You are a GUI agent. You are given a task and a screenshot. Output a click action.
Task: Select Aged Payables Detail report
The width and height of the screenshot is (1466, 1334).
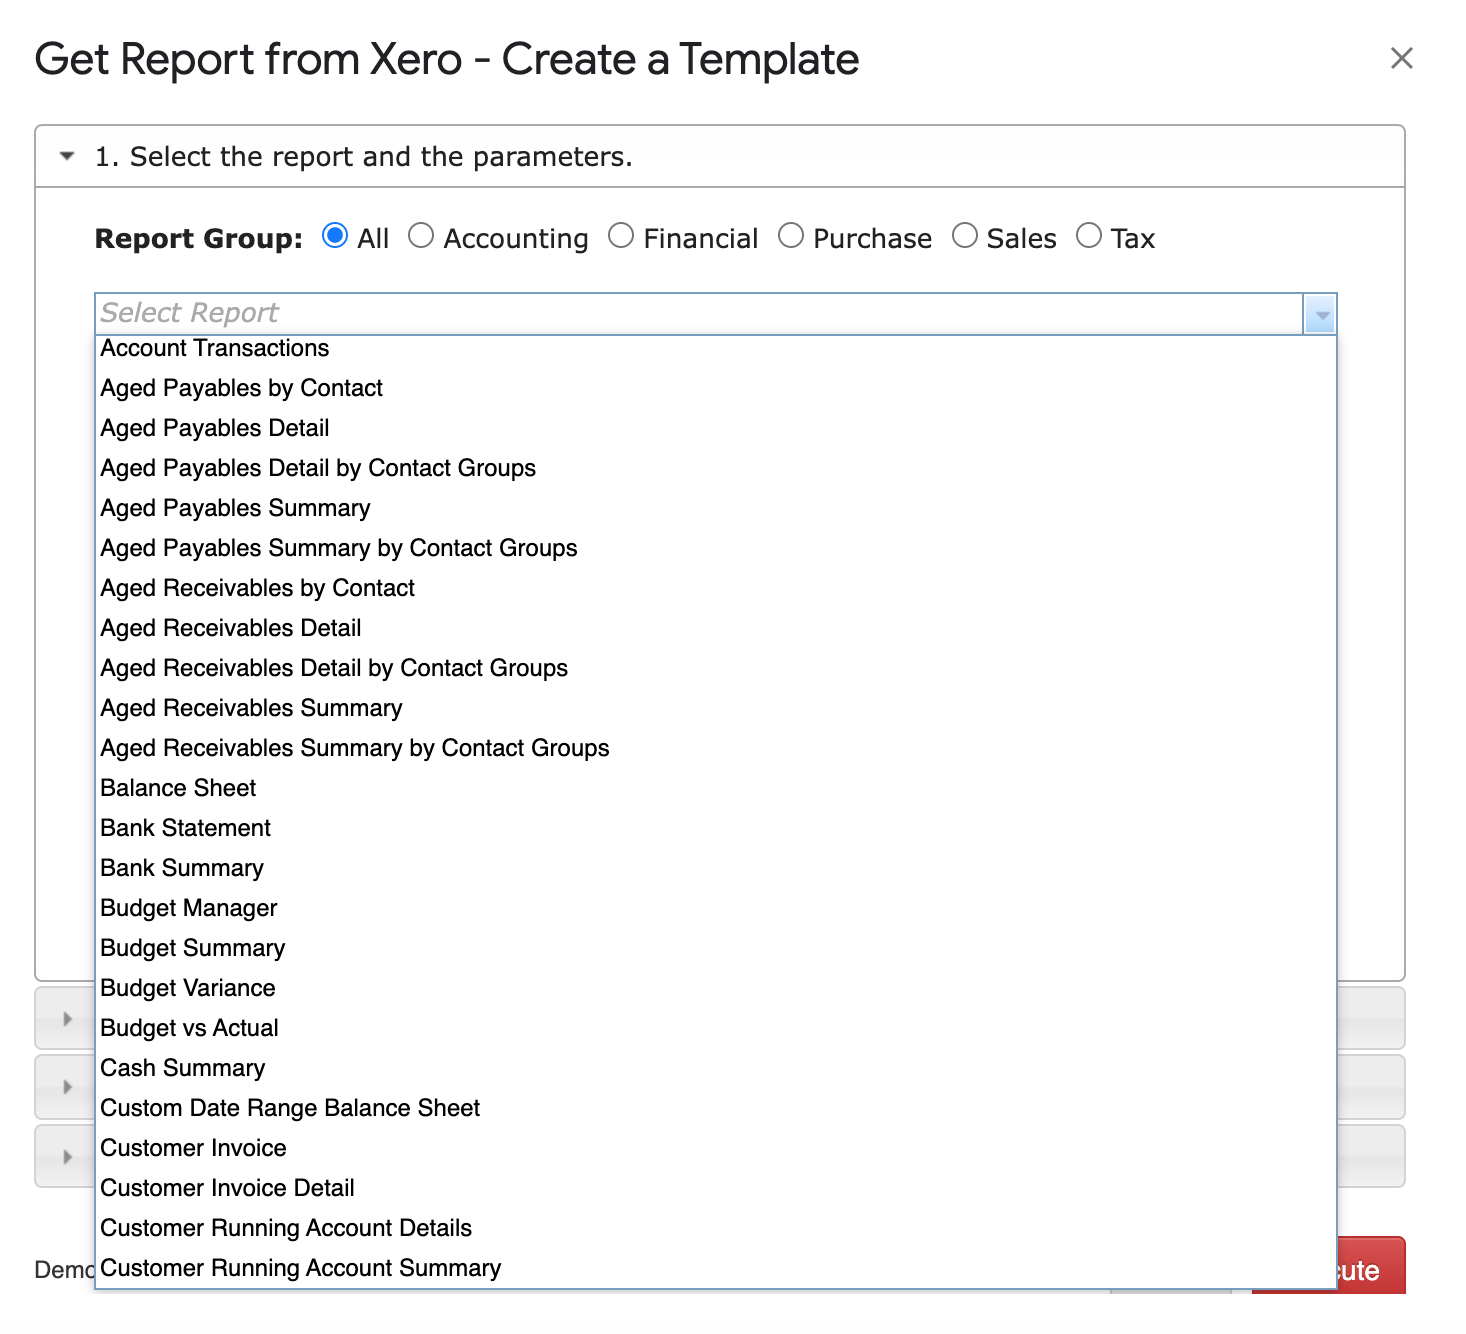716,428
